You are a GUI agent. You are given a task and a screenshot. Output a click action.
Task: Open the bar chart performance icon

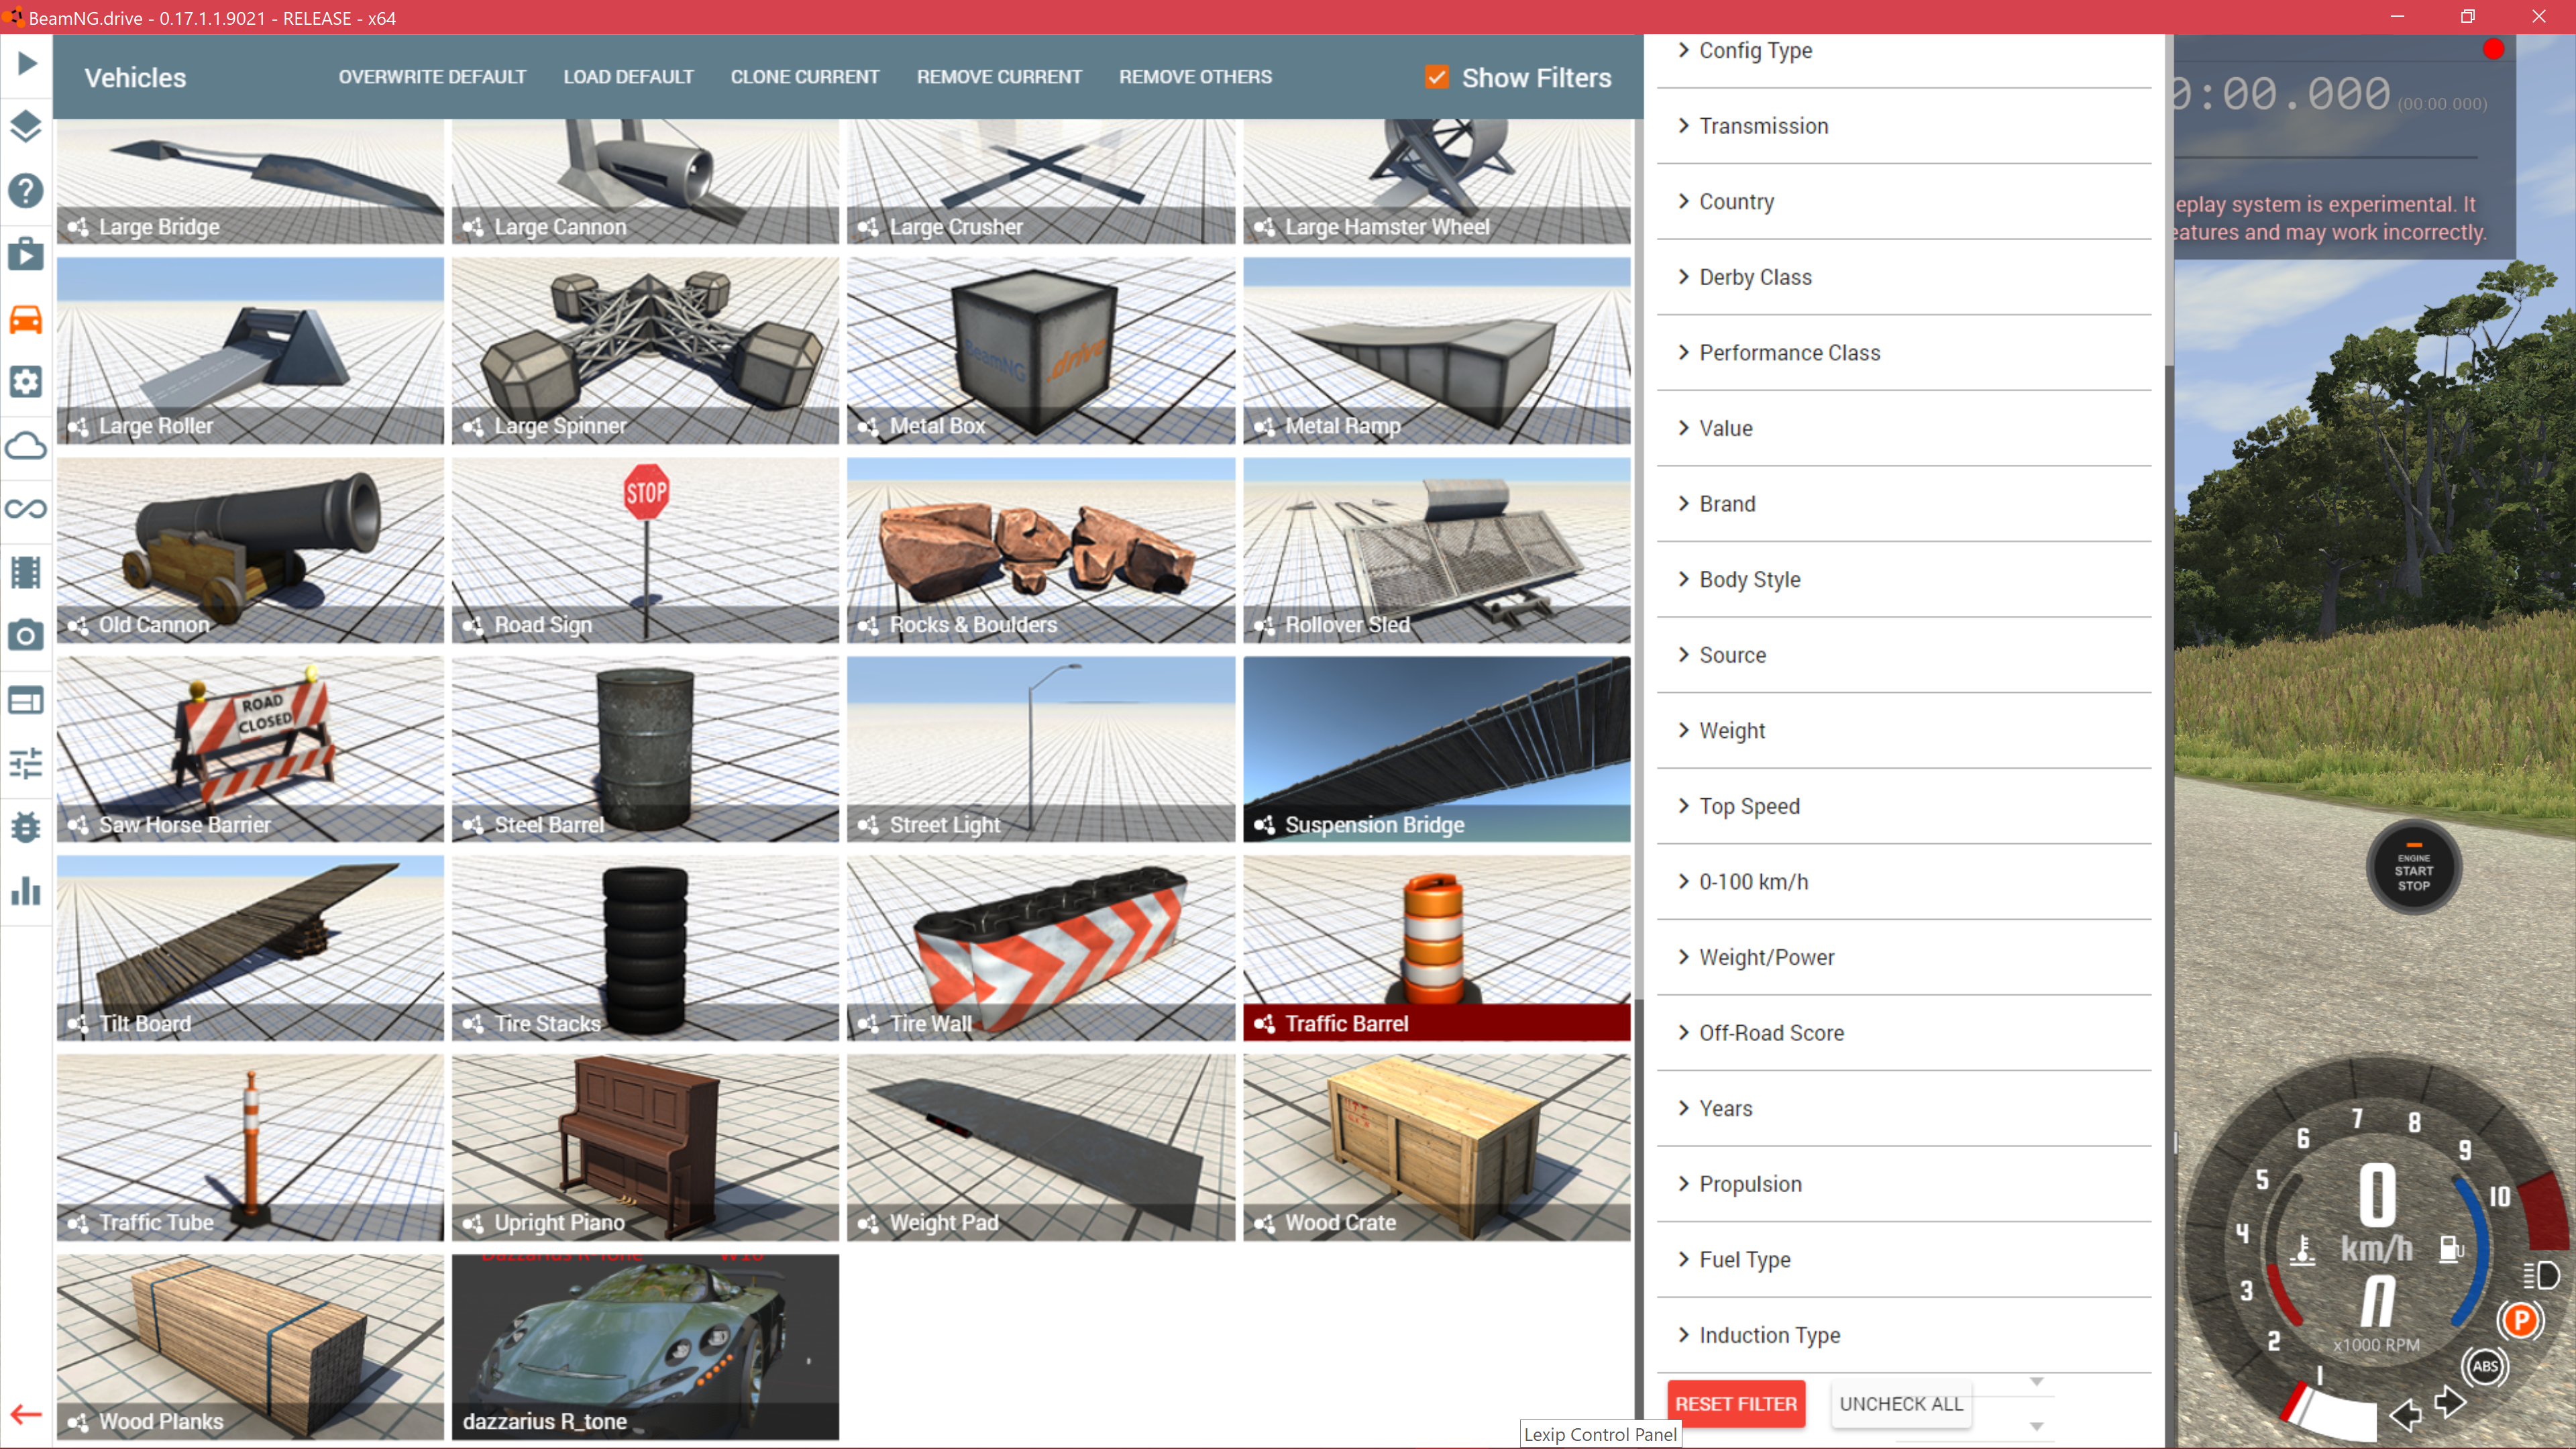26,891
